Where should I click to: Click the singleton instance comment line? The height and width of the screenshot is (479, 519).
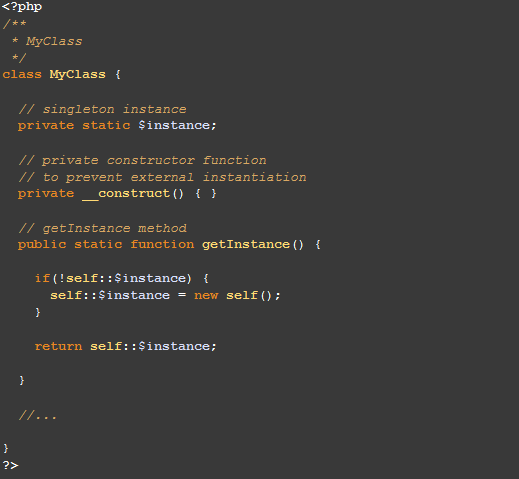(x=103, y=109)
